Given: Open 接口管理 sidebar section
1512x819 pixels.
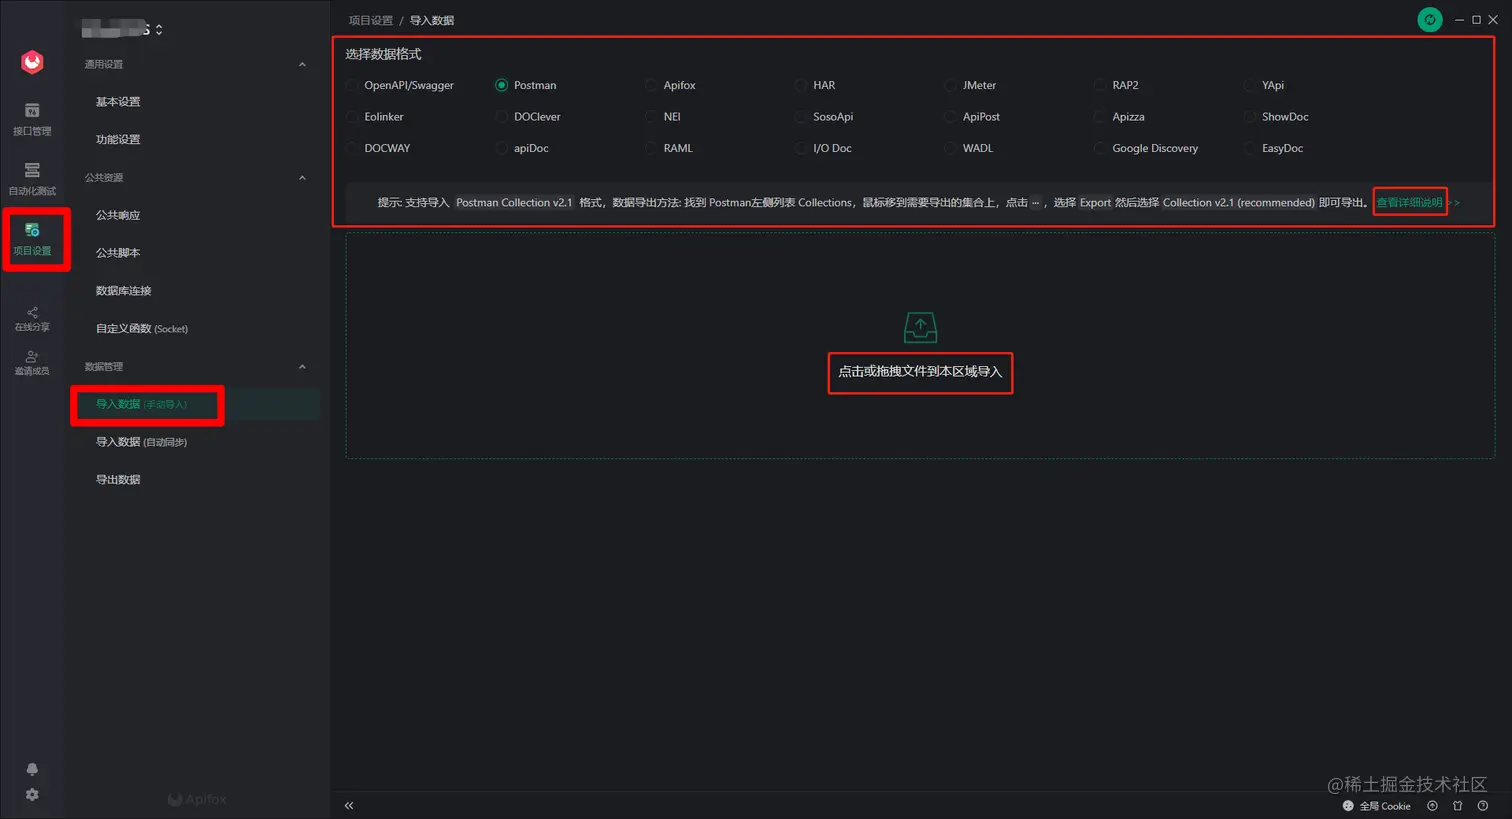Looking at the screenshot, I should [x=32, y=118].
